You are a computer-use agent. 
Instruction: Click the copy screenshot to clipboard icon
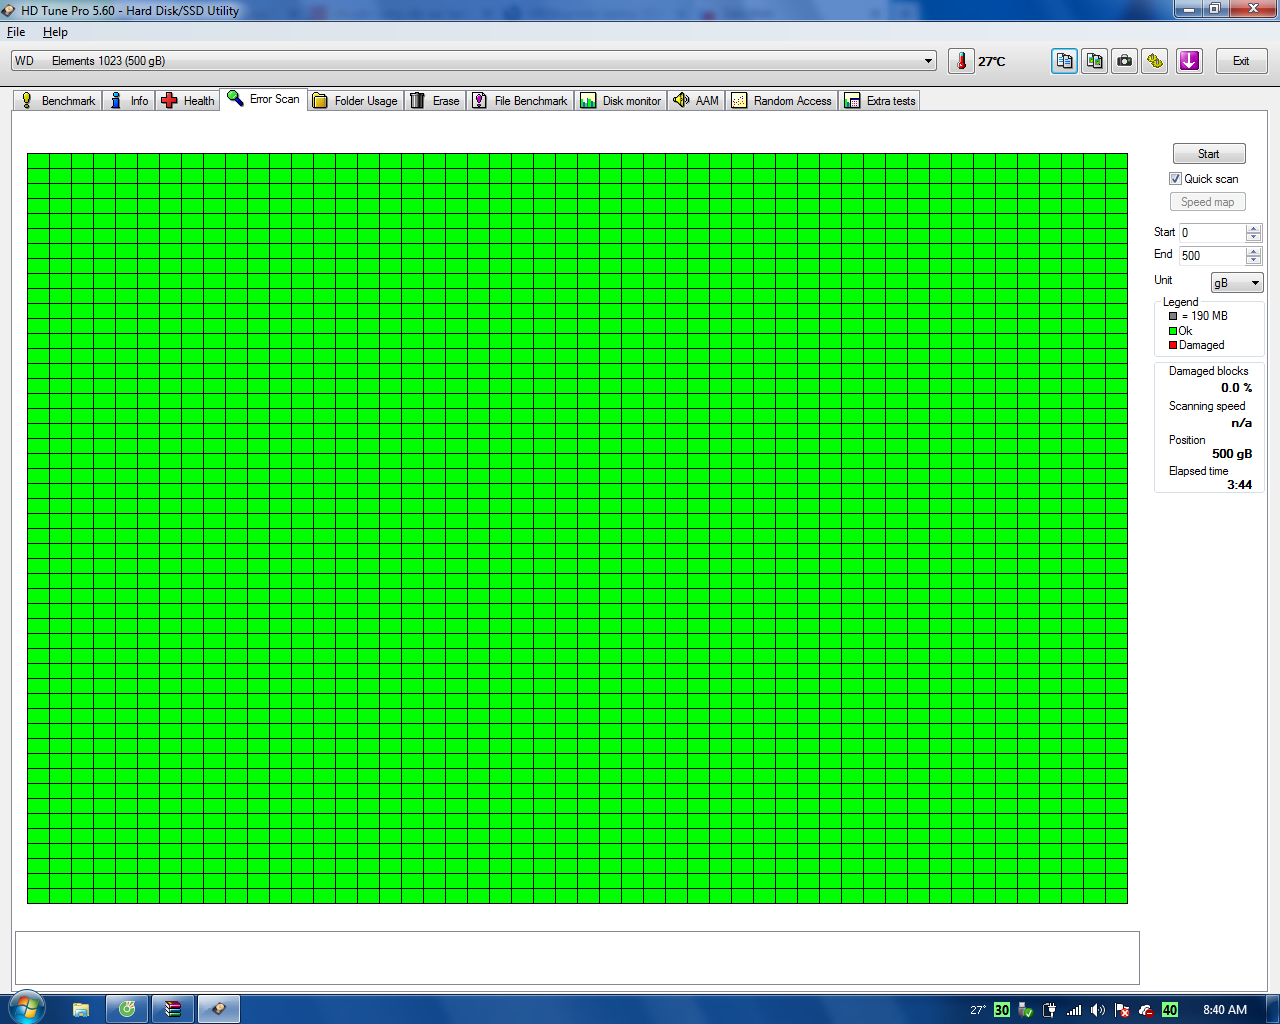click(1093, 61)
